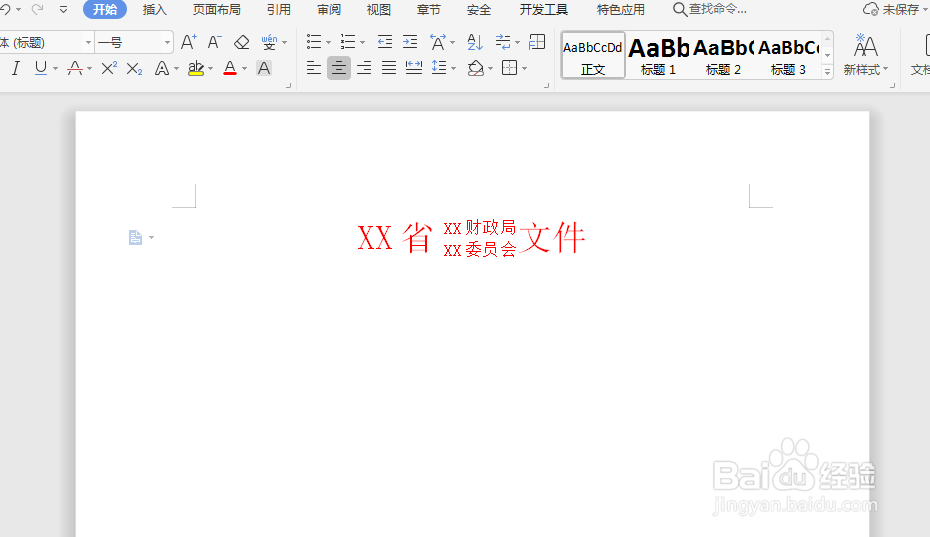This screenshot has width=930, height=537.
Task: Open the font size dropdown showing 一号
Action: 167,42
